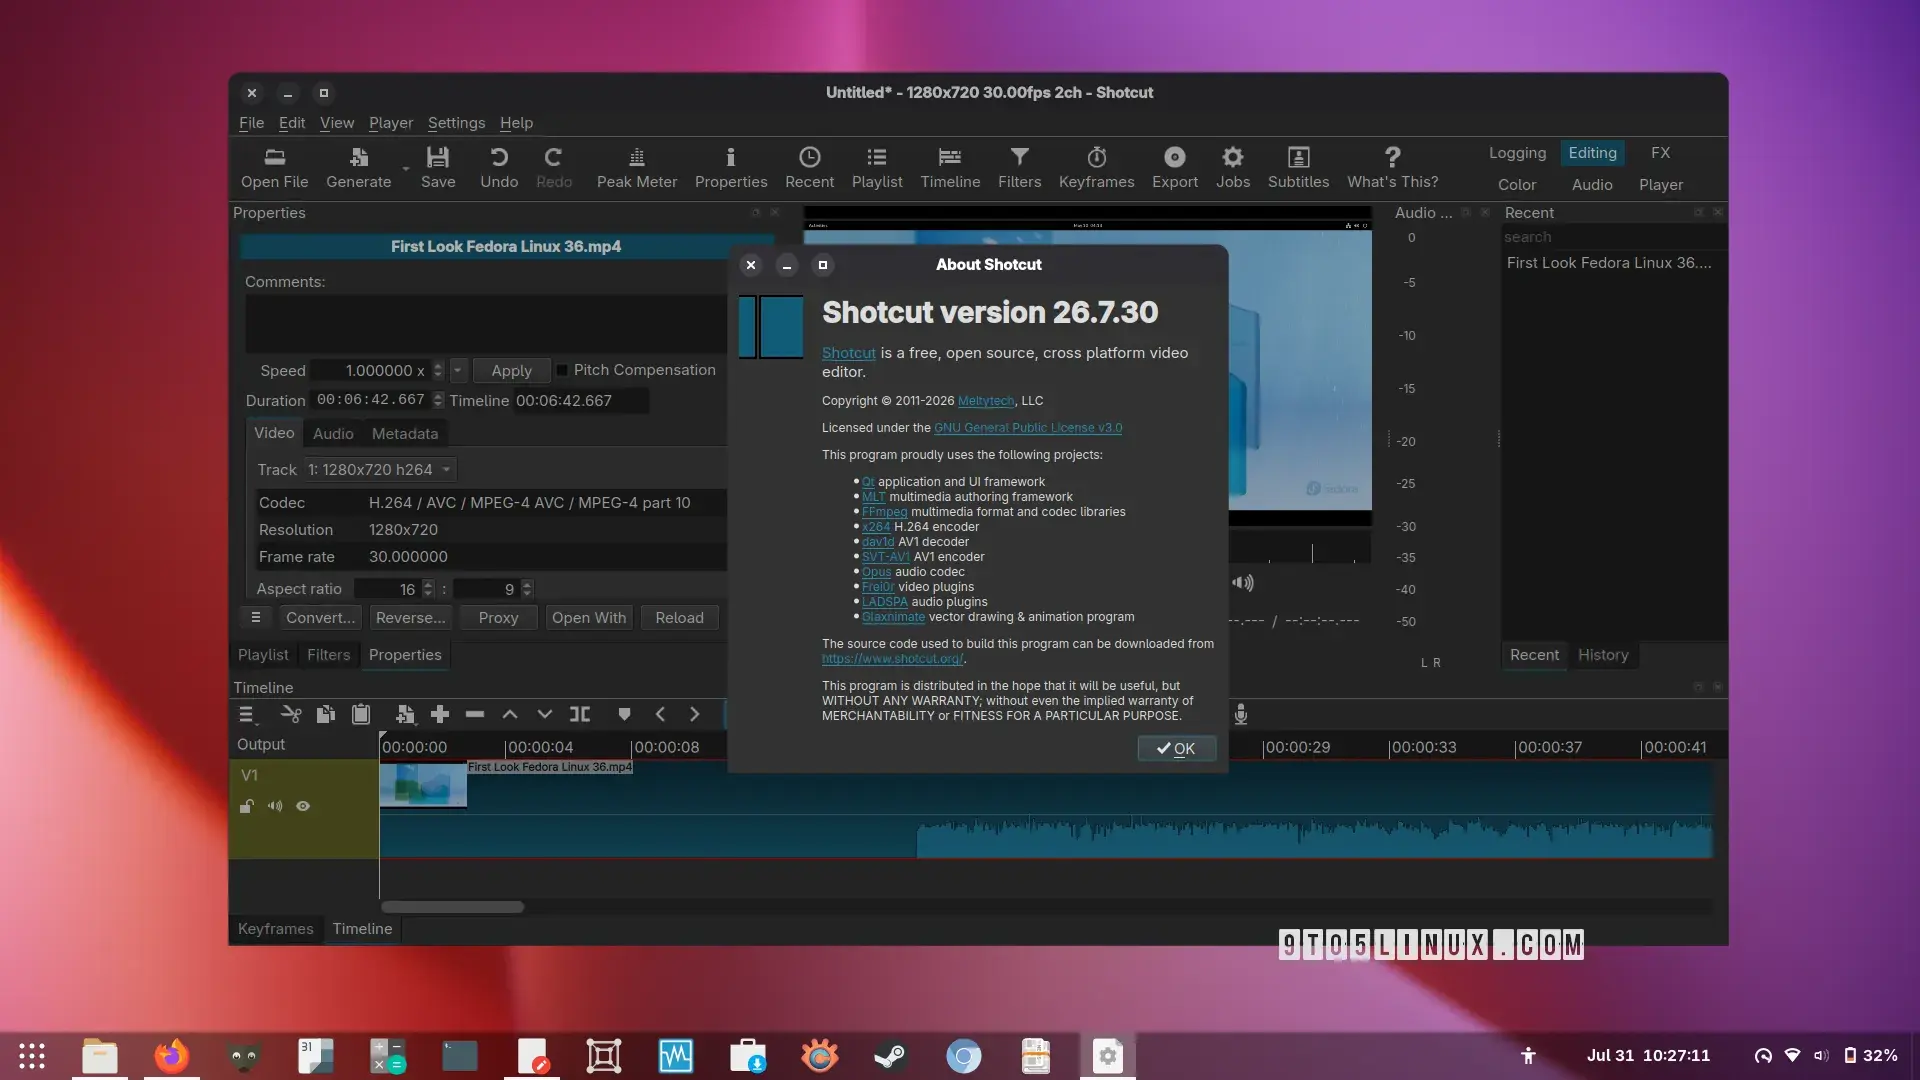Click OK in About Shotcut dialog
The height and width of the screenshot is (1080, 1920).
(x=1177, y=749)
